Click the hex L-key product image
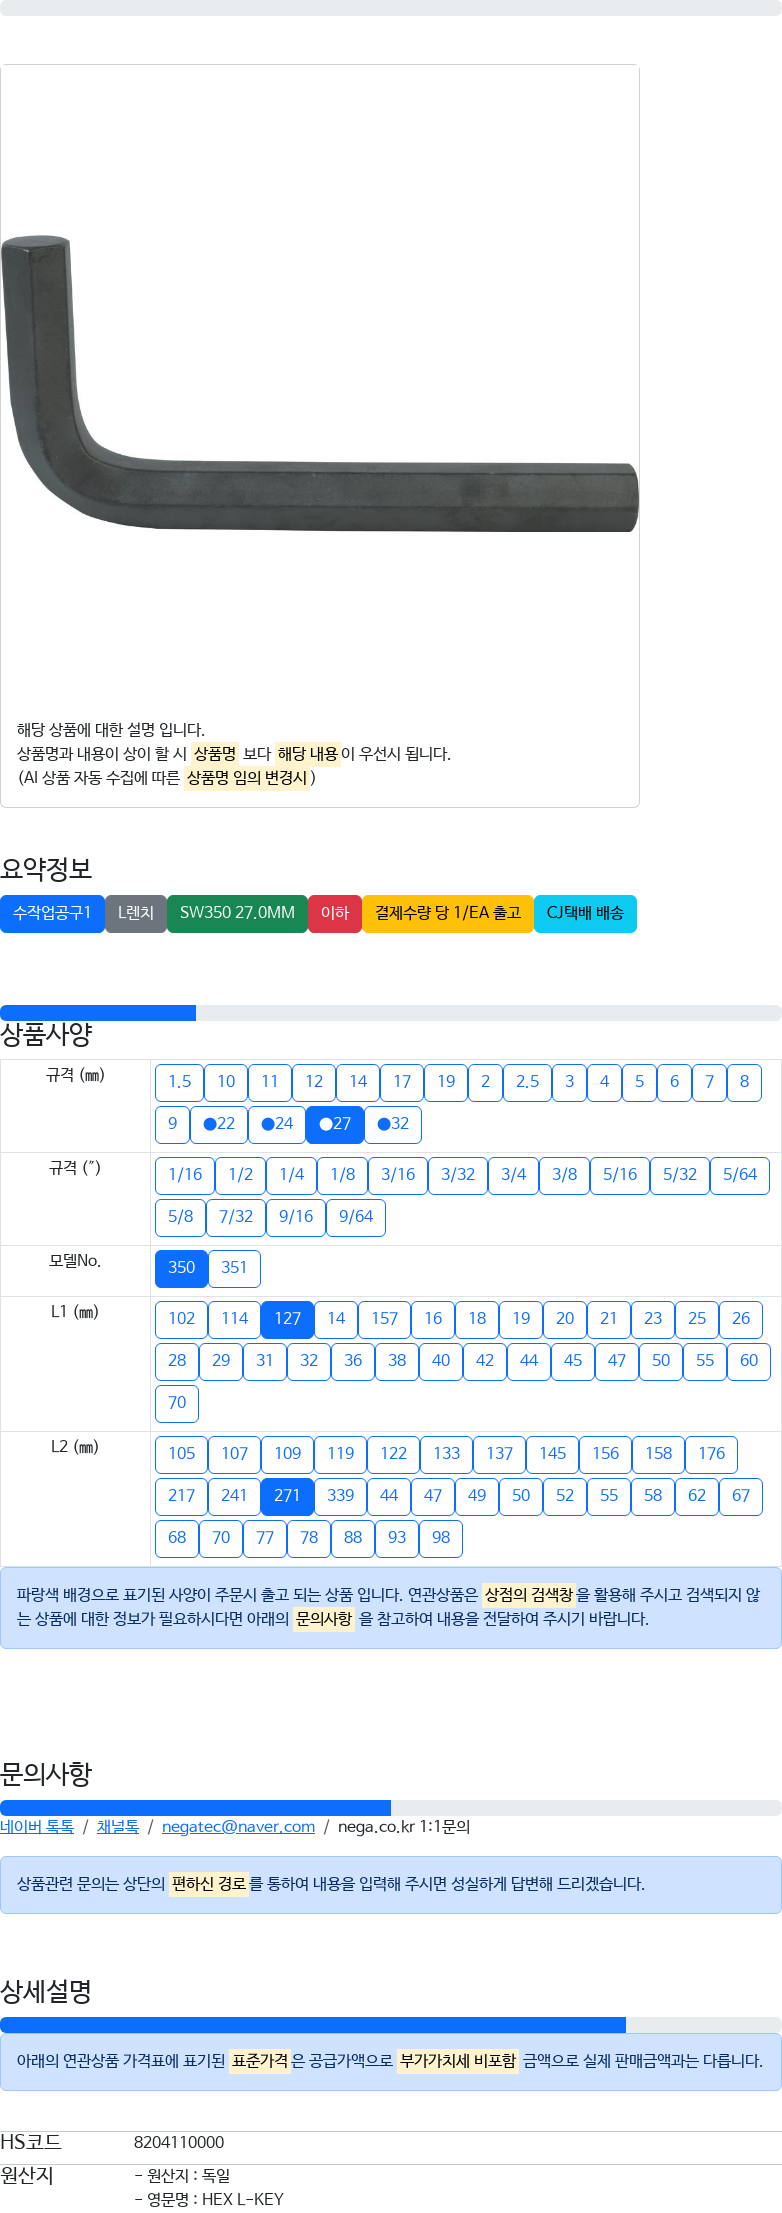The height and width of the screenshot is (2213, 782). pyautogui.click(x=320, y=385)
